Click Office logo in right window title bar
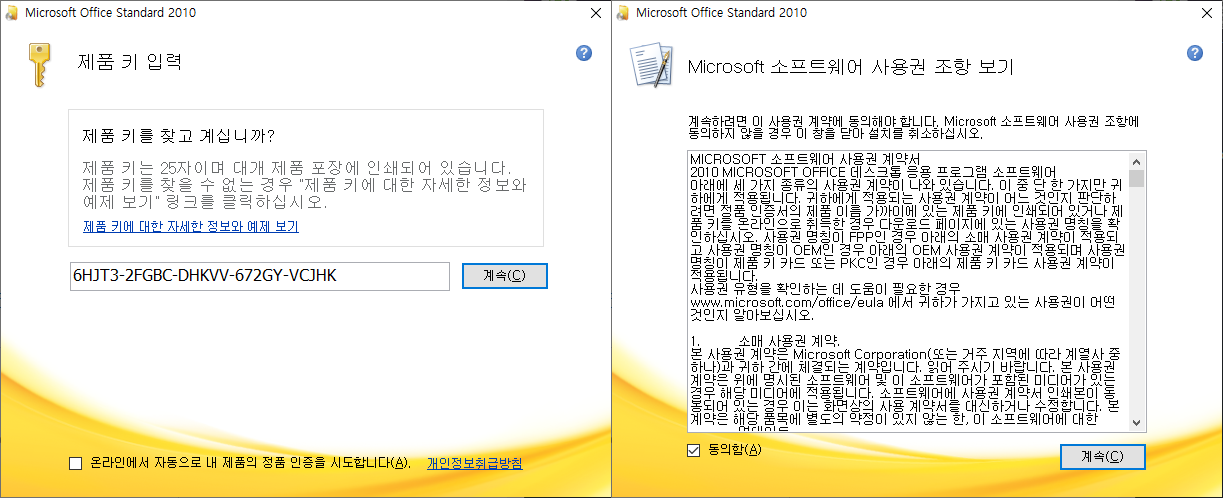Screen dimensions: 1224x498 pos(623,12)
